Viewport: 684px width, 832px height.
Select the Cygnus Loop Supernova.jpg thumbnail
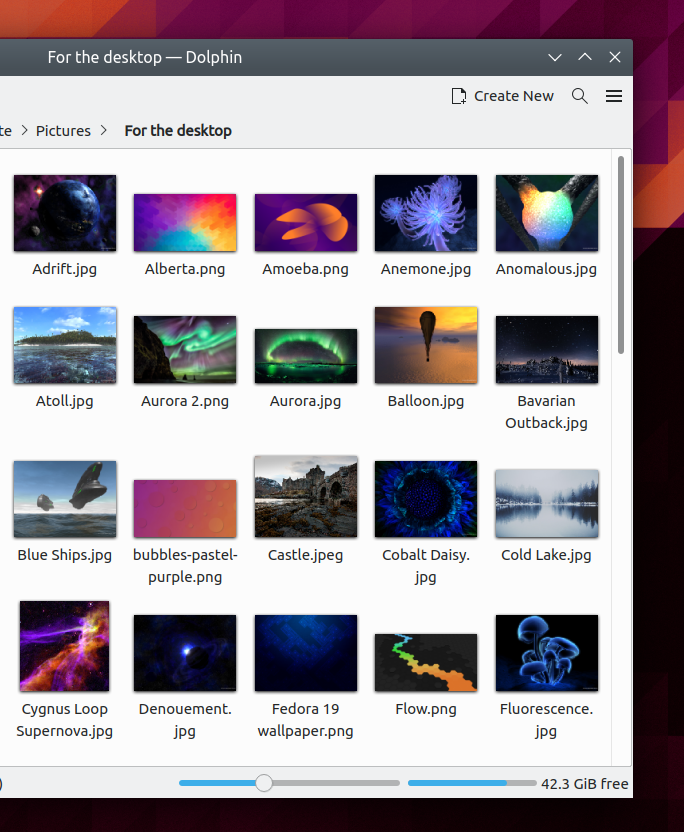coord(64,646)
